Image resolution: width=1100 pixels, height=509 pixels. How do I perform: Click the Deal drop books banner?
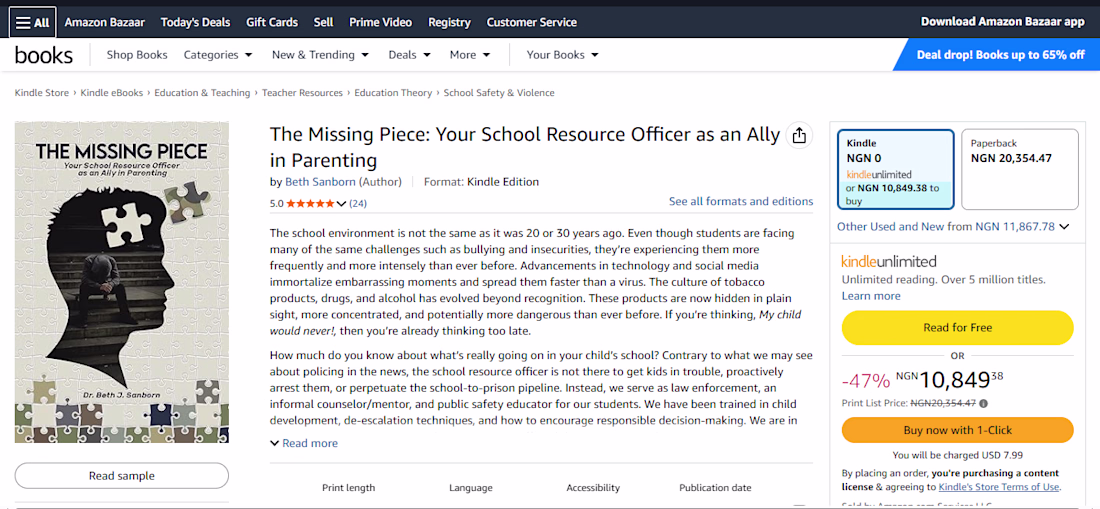(996, 55)
